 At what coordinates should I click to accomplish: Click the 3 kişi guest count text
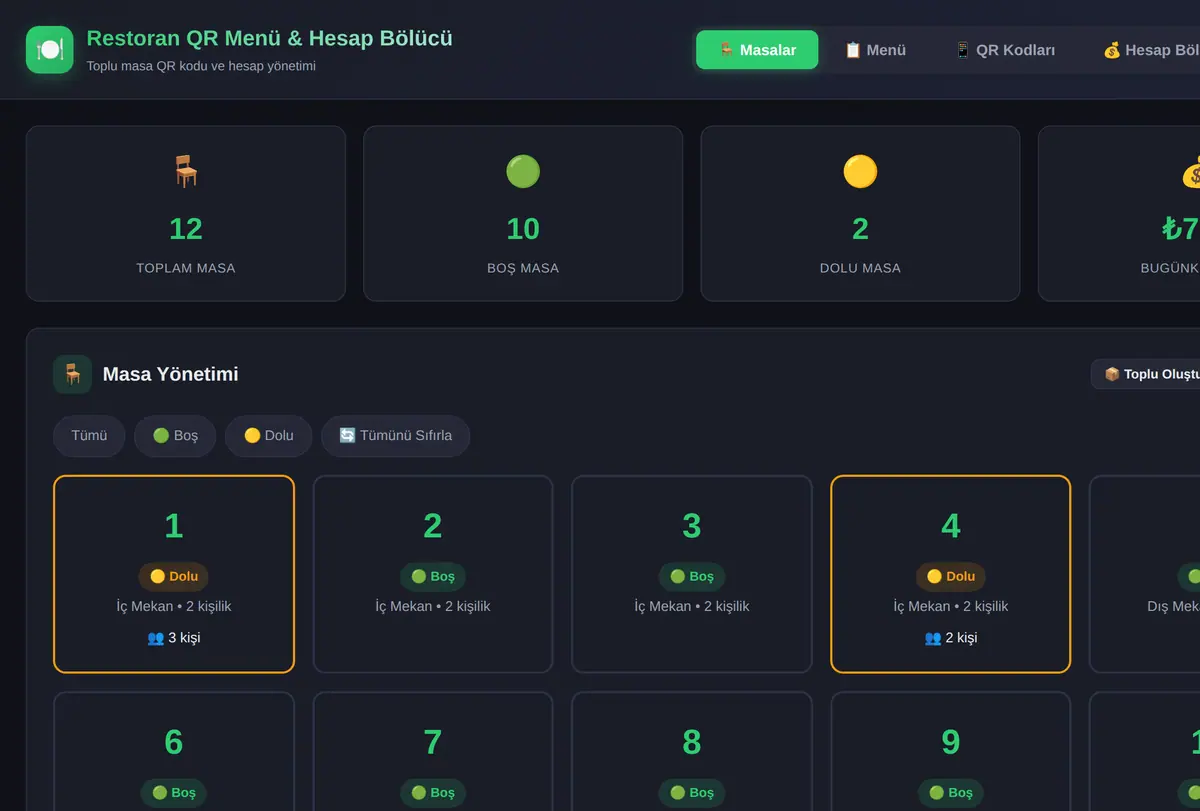pyautogui.click(x=184, y=637)
